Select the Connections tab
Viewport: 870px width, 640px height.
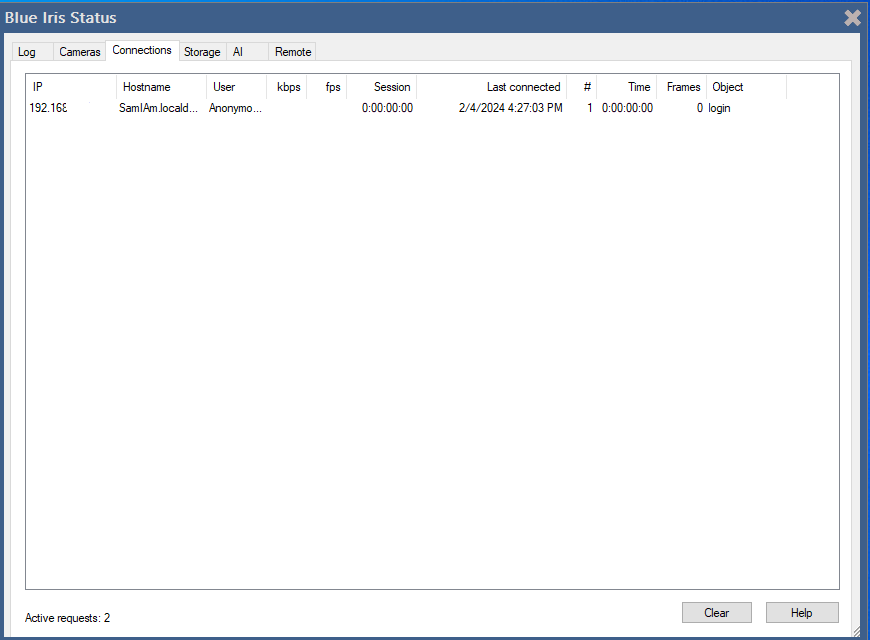(x=142, y=50)
